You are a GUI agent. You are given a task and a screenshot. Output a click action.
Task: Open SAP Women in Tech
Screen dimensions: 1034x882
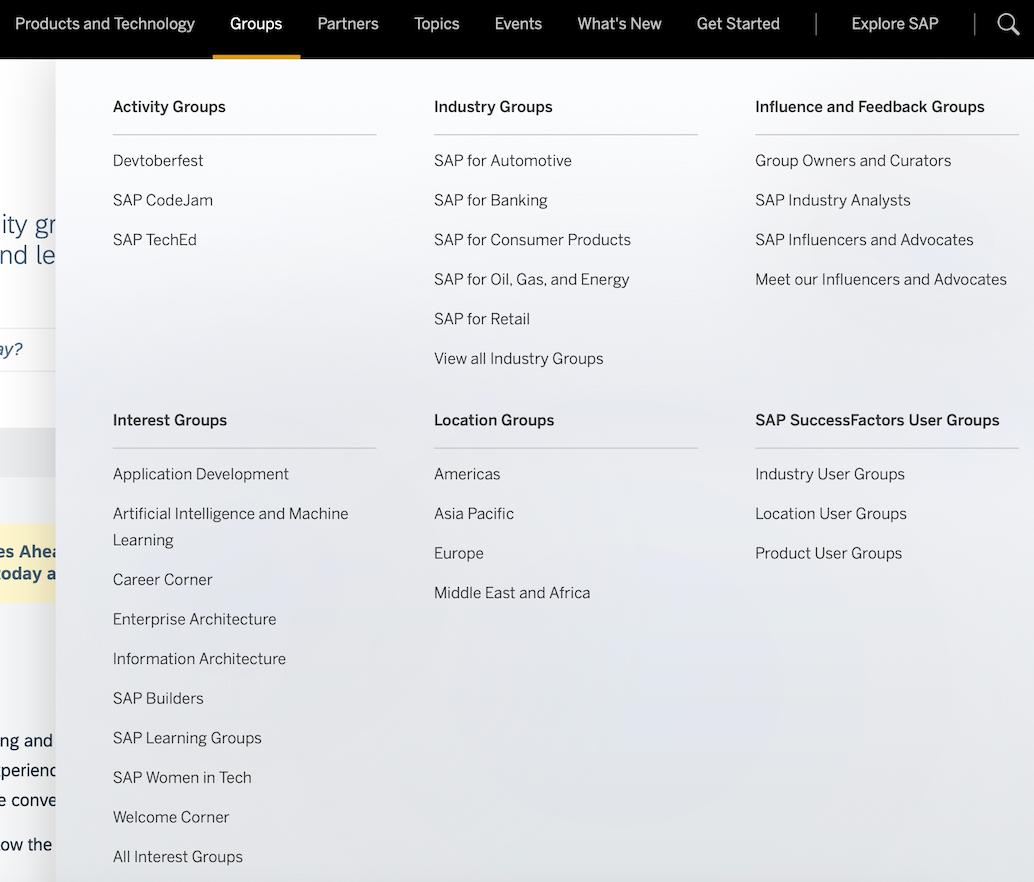coord(182,778)
